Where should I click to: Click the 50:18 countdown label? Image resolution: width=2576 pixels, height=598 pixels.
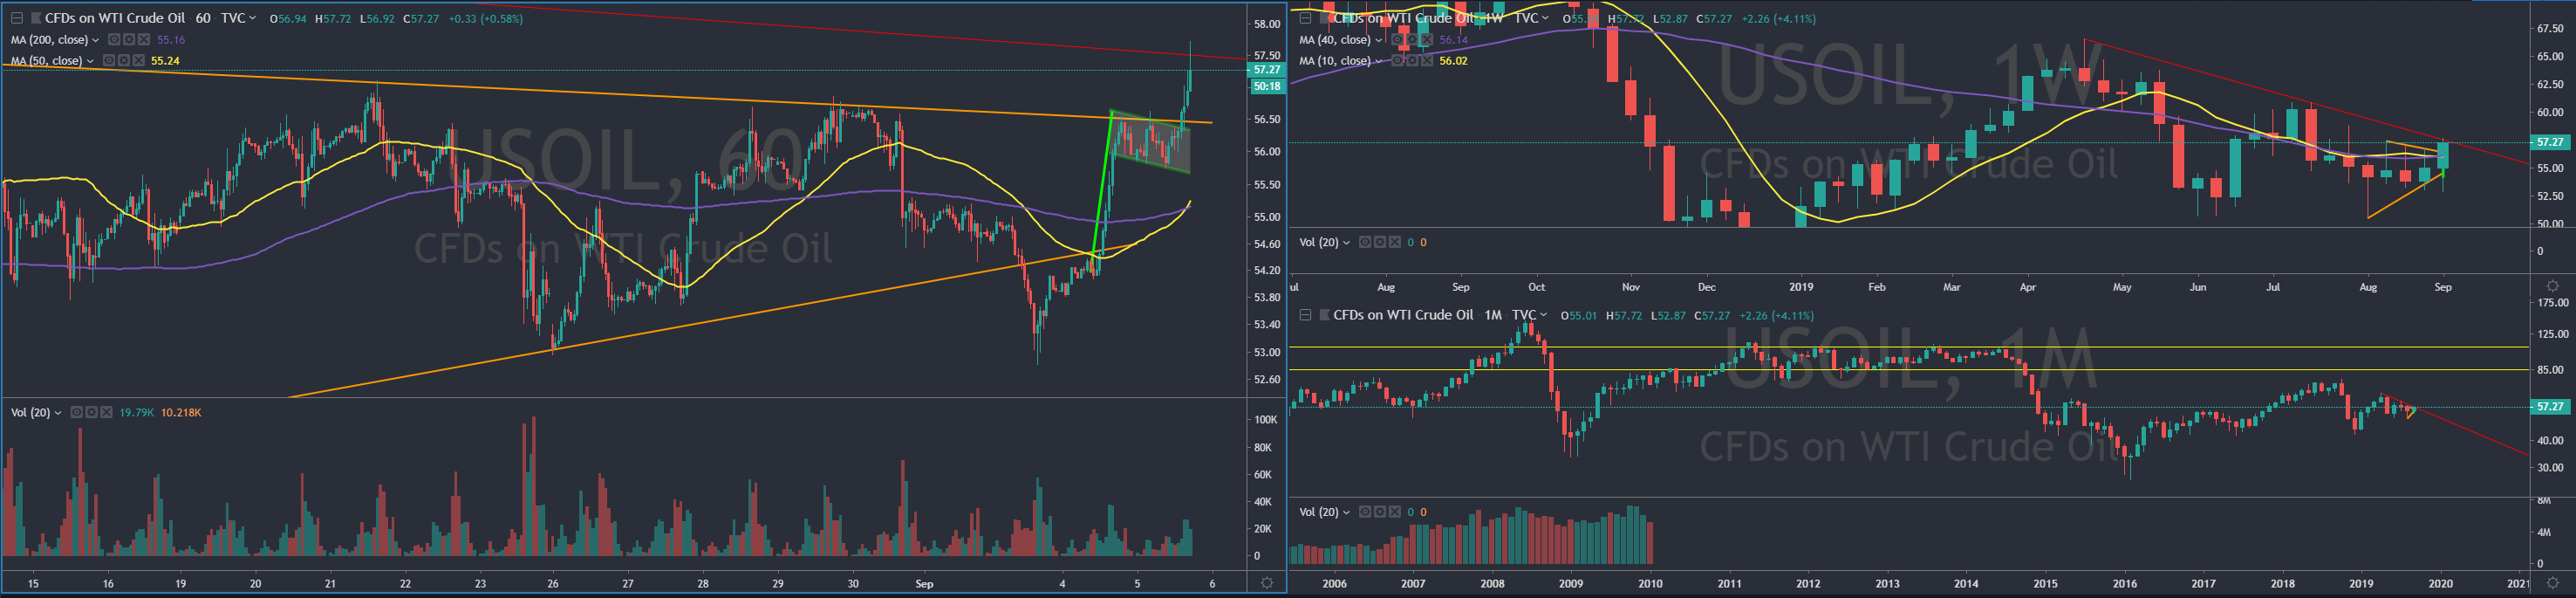pyautogui.click(x=1267, y=86)
